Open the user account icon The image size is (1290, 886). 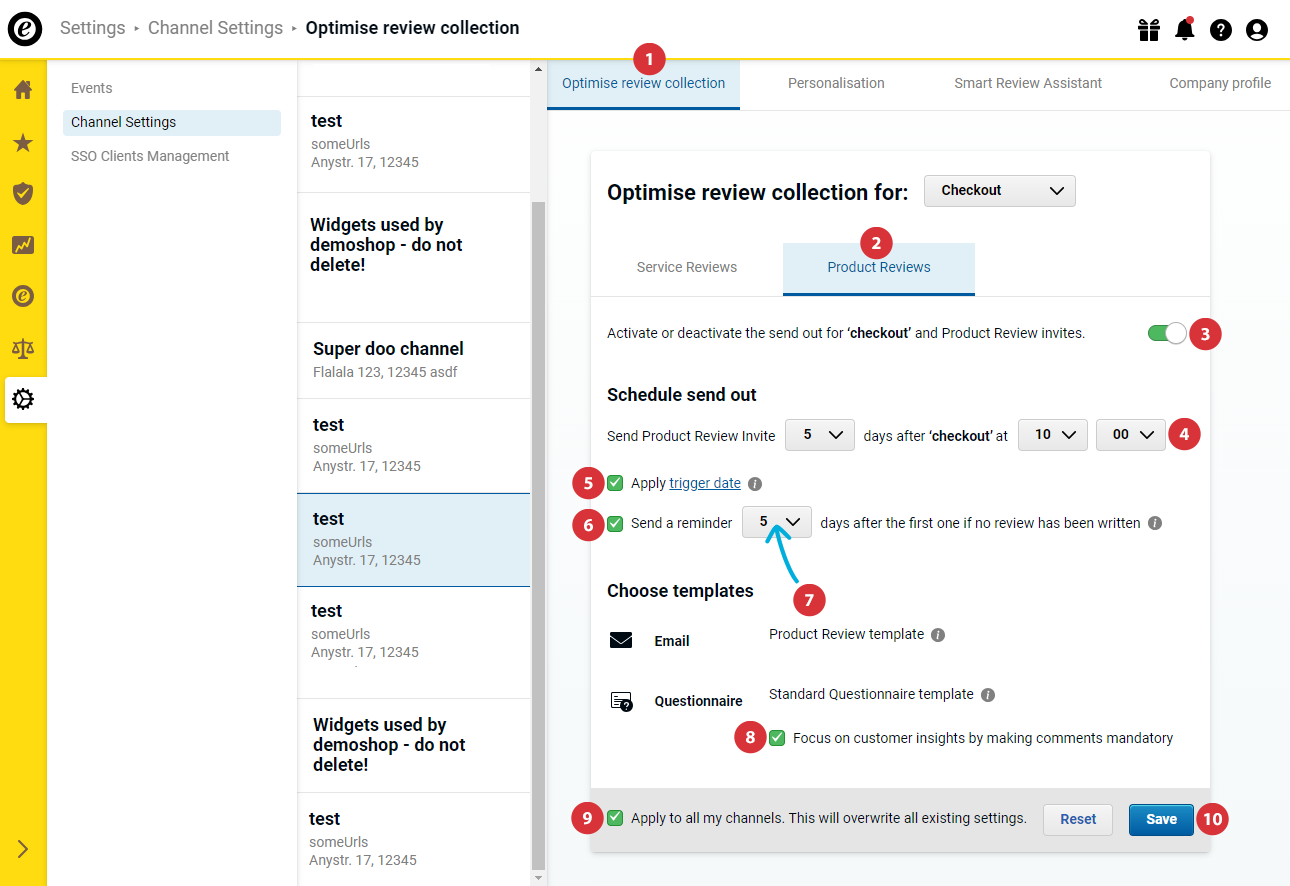pyautogui.click(x=1257, y=30)
